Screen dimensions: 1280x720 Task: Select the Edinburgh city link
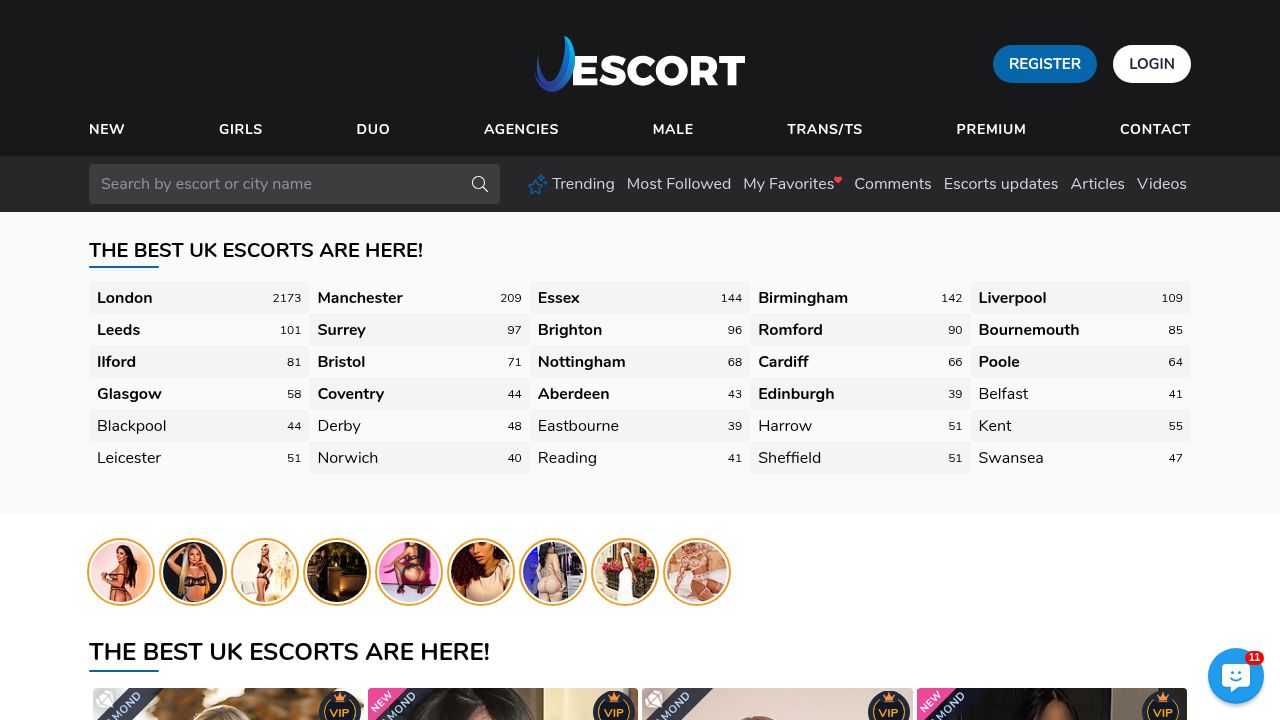860,394
